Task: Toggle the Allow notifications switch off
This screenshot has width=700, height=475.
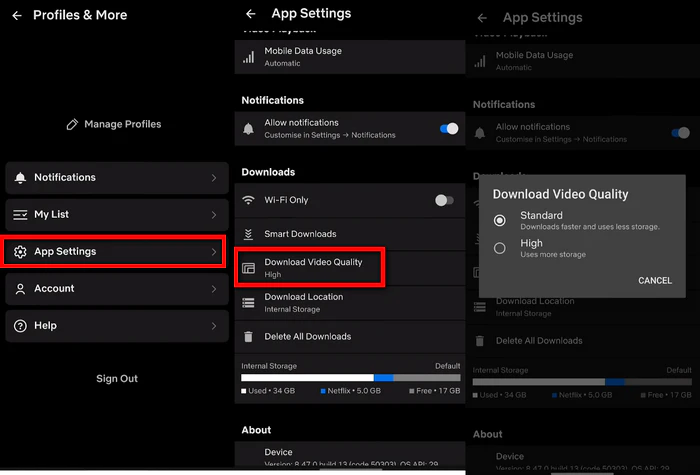Action: (449, 129)
